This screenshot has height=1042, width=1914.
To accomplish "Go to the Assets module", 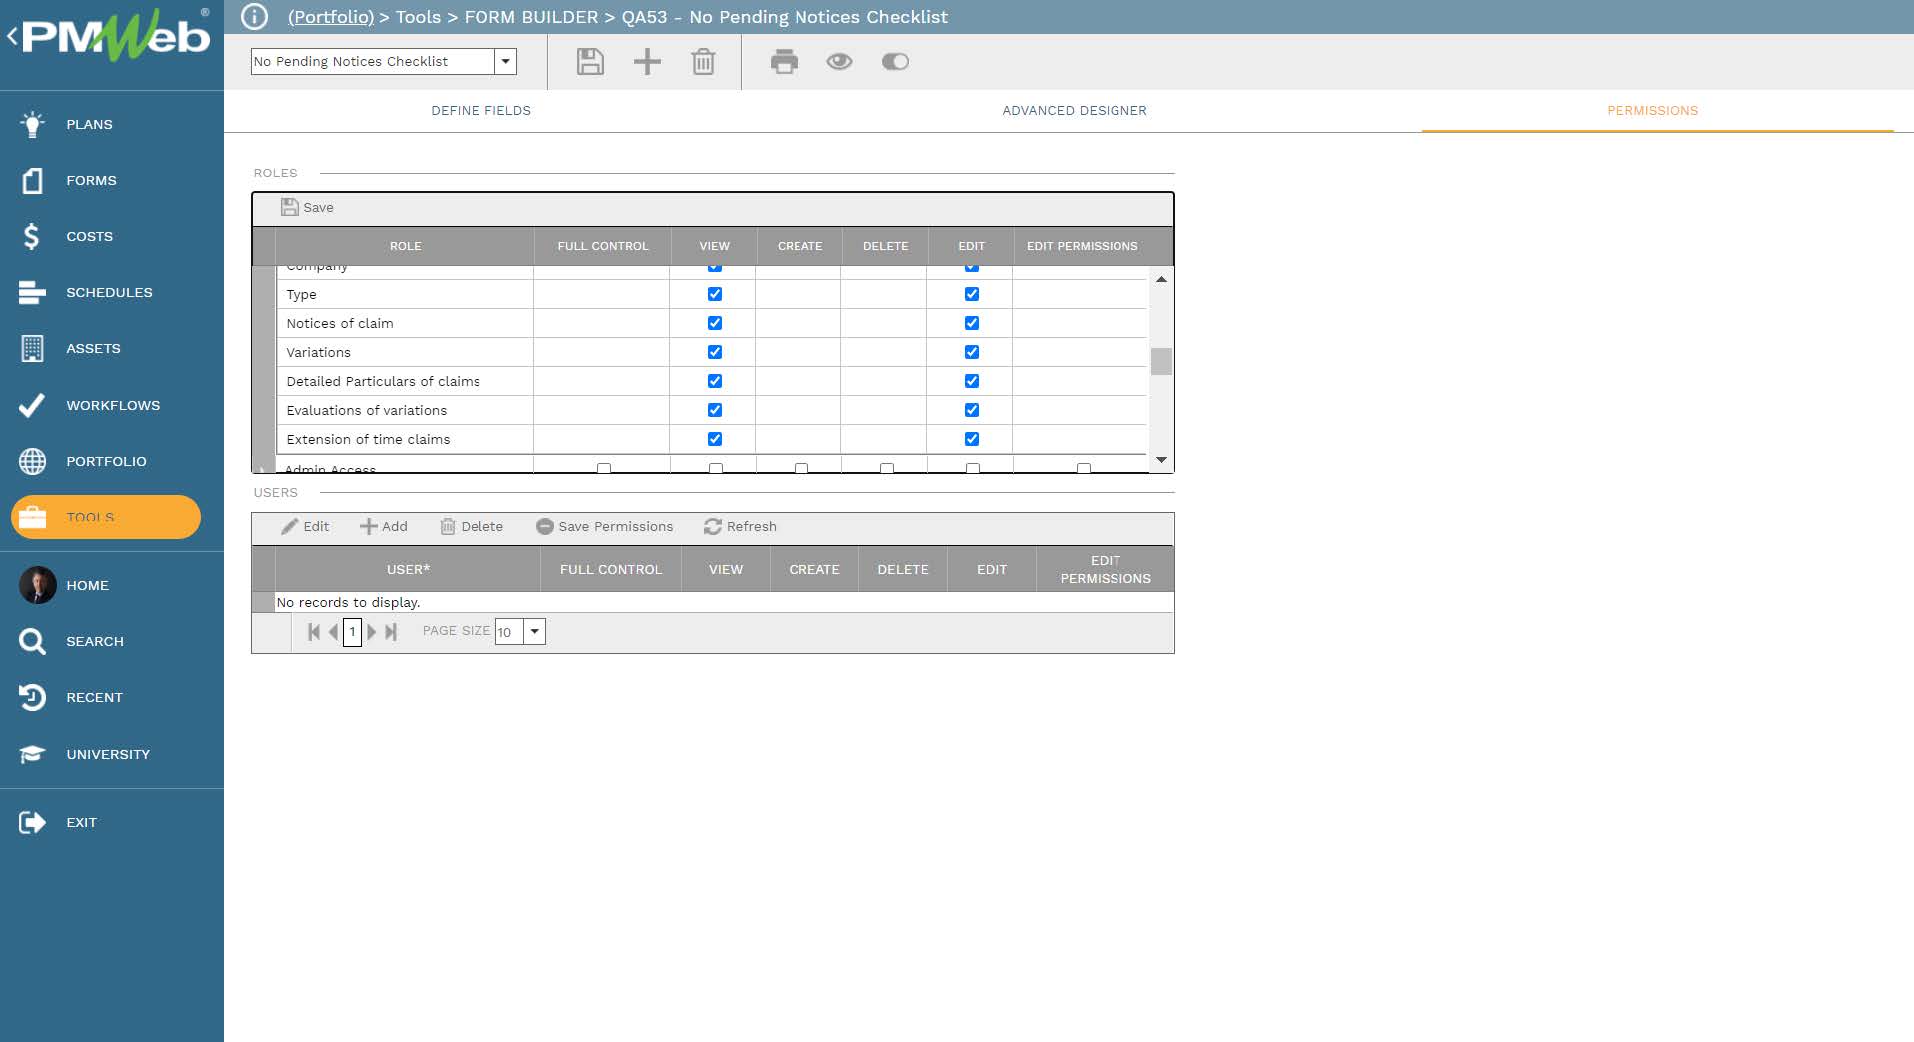I will (93, 348).
